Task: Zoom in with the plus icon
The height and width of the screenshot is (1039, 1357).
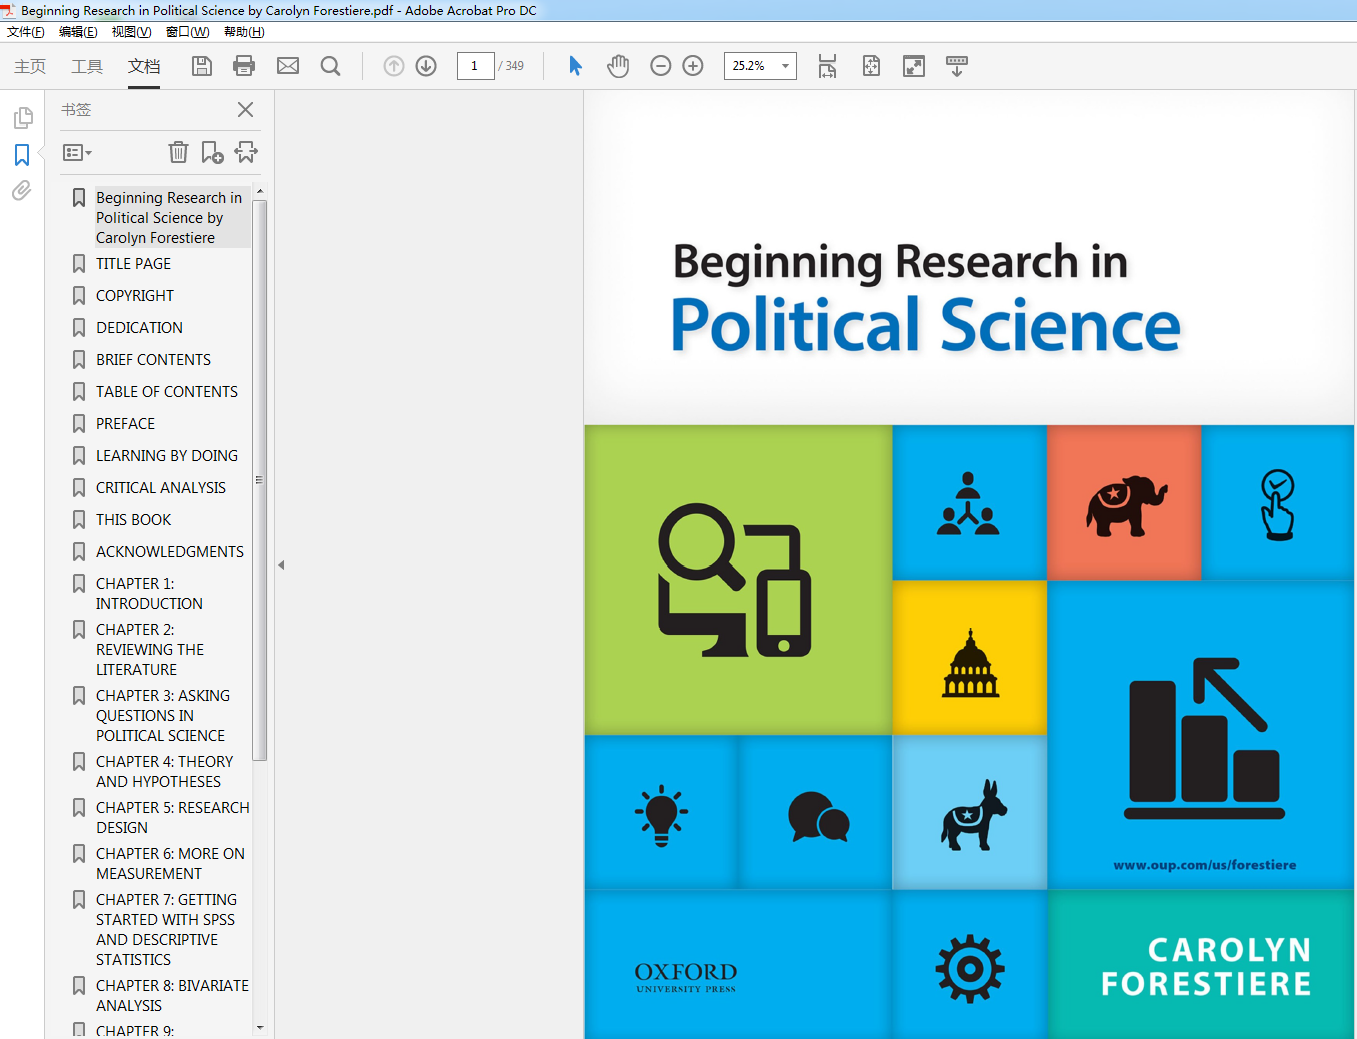Action: click(693, 66)
